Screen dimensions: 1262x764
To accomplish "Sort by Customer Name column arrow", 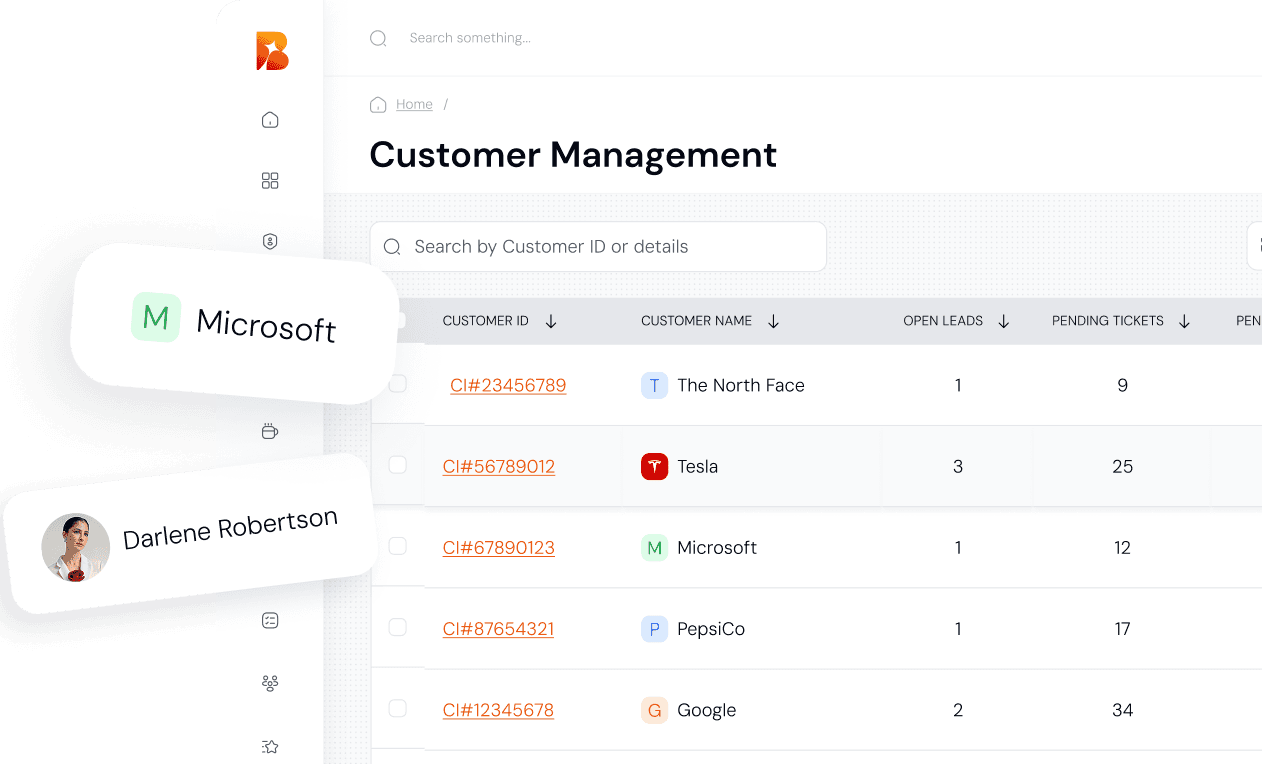I will tap(773, 321).
